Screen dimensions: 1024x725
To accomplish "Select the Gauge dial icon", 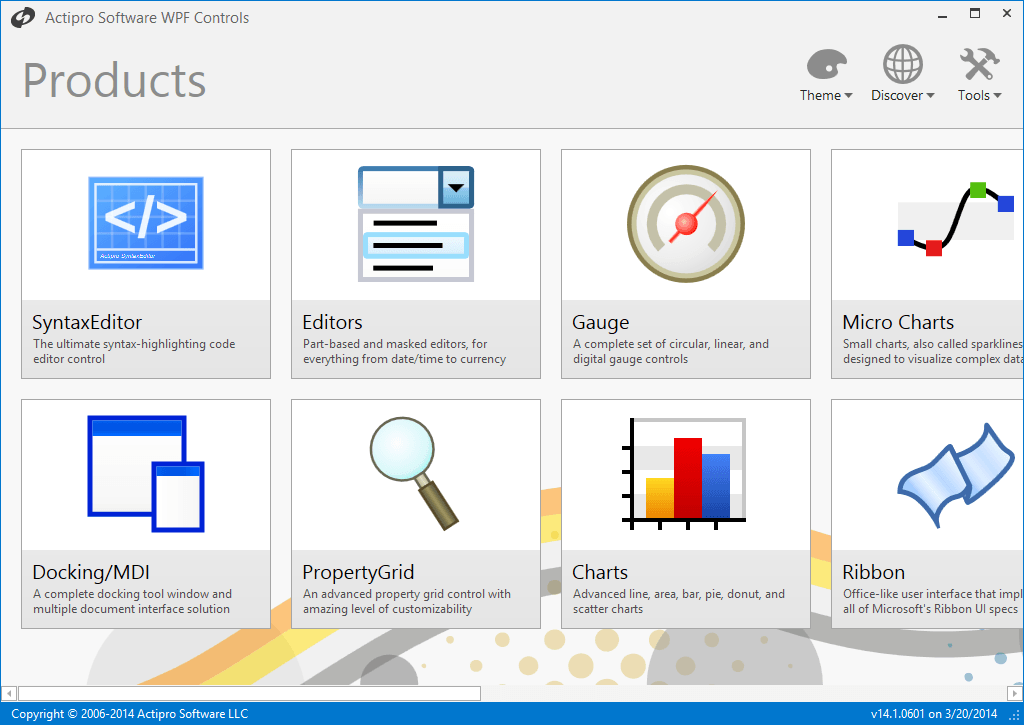I will coord(686,224).
